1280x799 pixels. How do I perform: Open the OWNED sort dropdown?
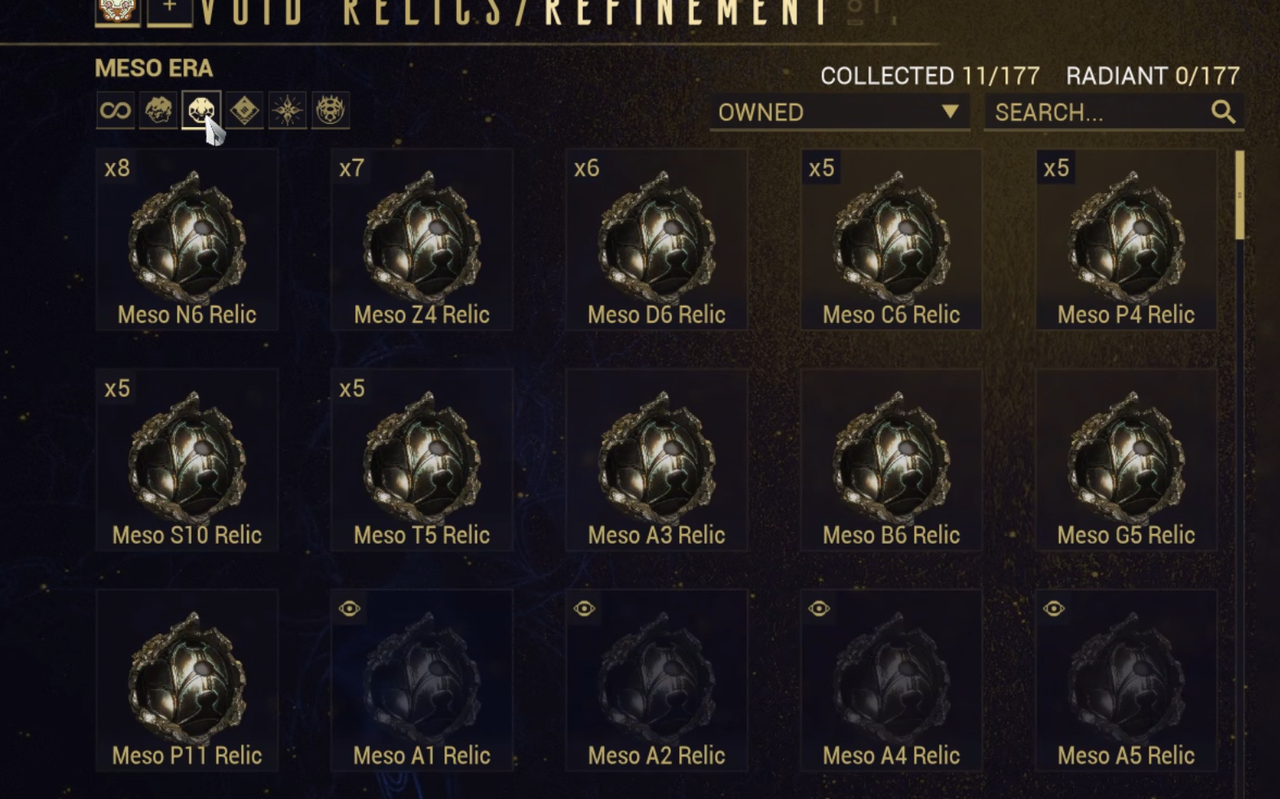pos(840,112)
